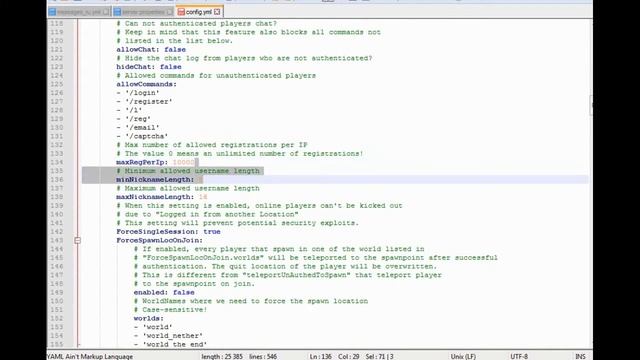Click the 'Unix (LF)' line-ending indicator
640x360 pixels.
pos(463,356)
